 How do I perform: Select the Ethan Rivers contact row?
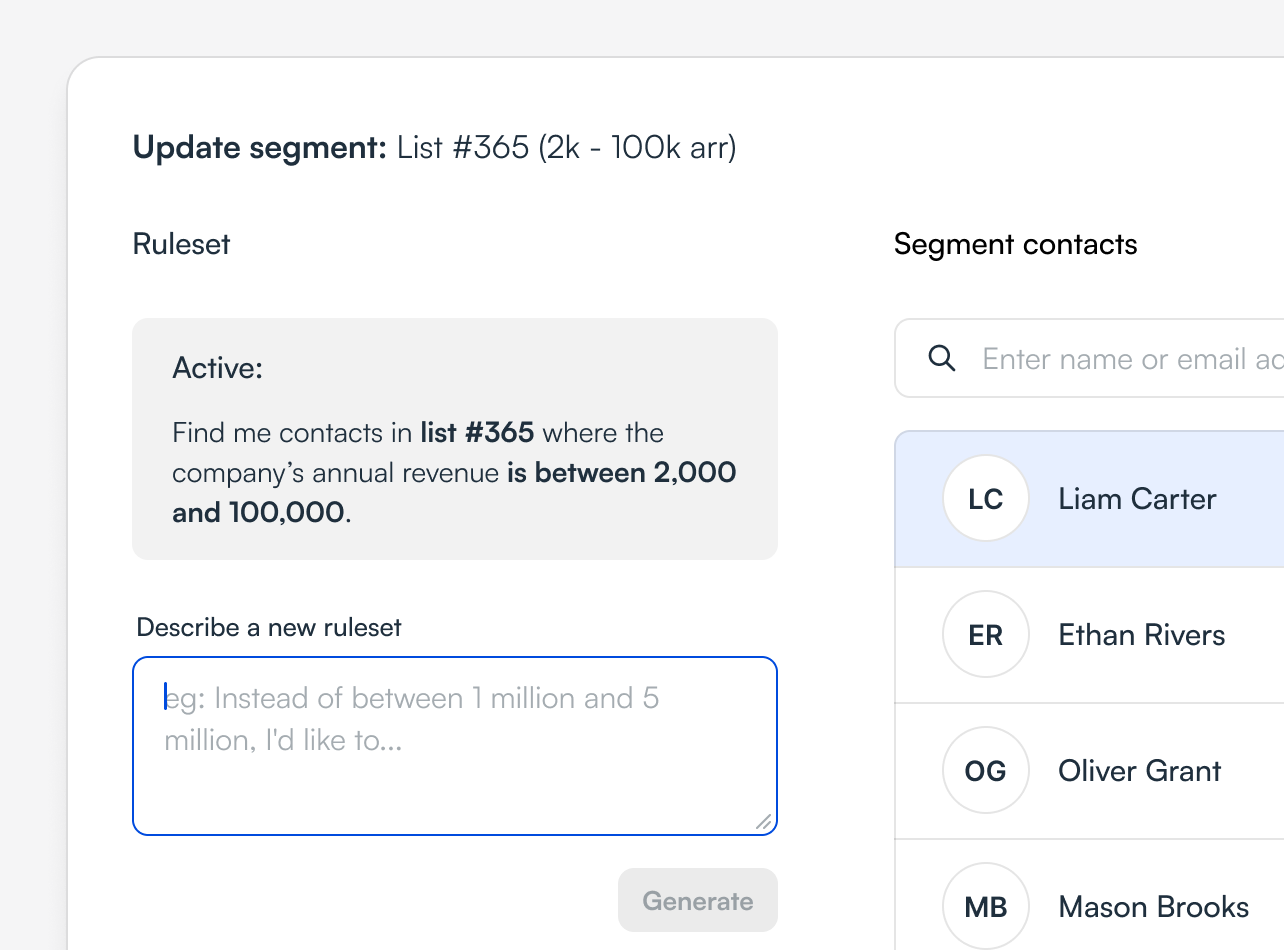coord(1090,635)
